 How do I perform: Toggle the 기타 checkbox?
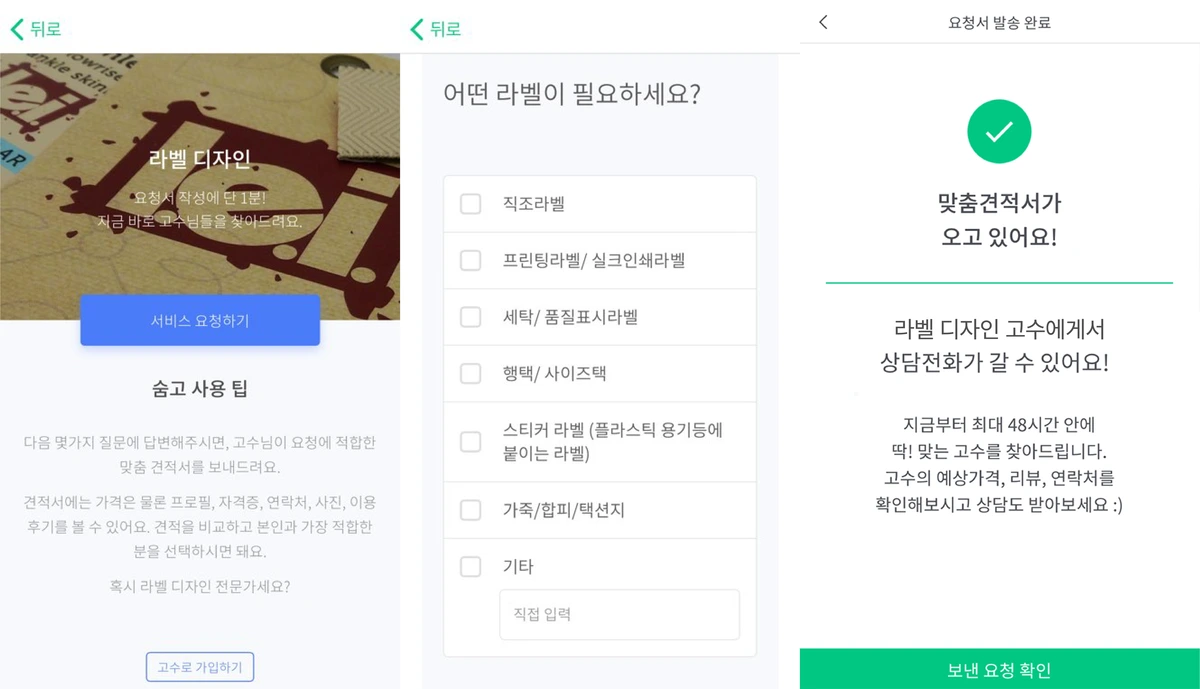pyautogui.click(x=470, y=567)
